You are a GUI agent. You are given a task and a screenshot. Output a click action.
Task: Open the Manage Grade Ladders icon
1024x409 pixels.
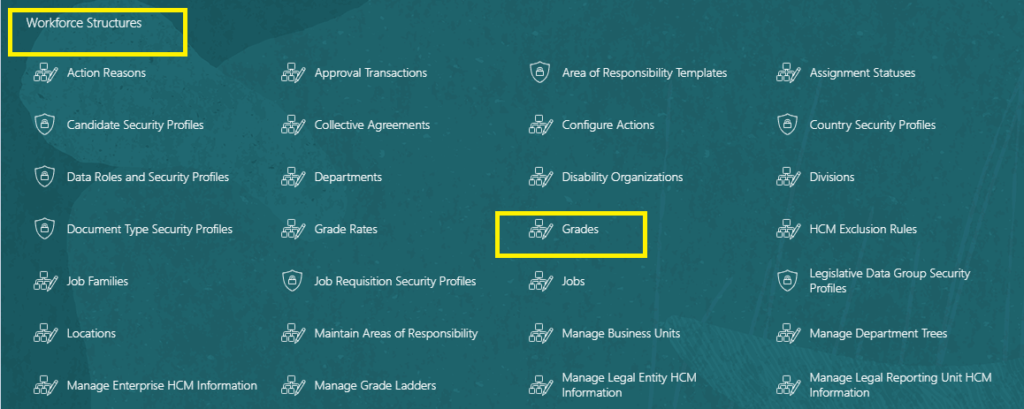point(293,385)
